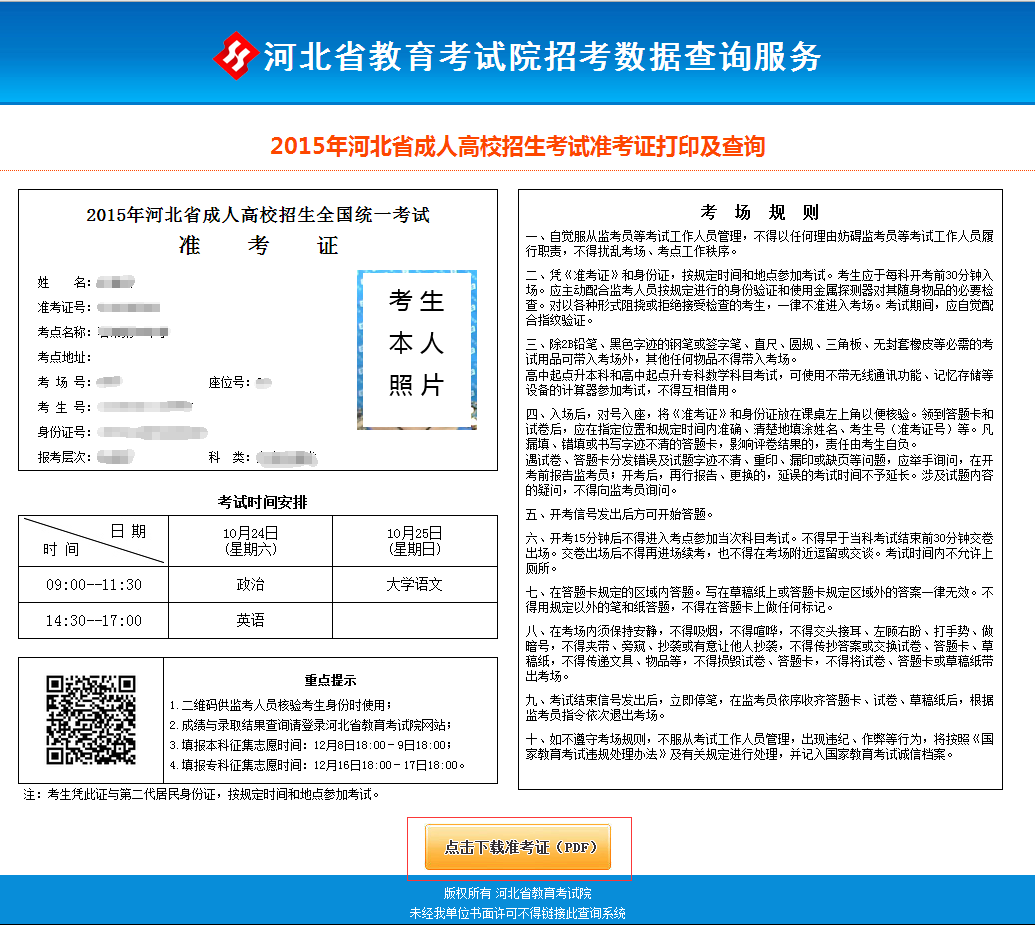Image resolution: width=1035 pixels, height=925 pixels.
Task: Click the footer notice 未经我单位书面许可不得链接此查询系统
Action: (517, 913)
